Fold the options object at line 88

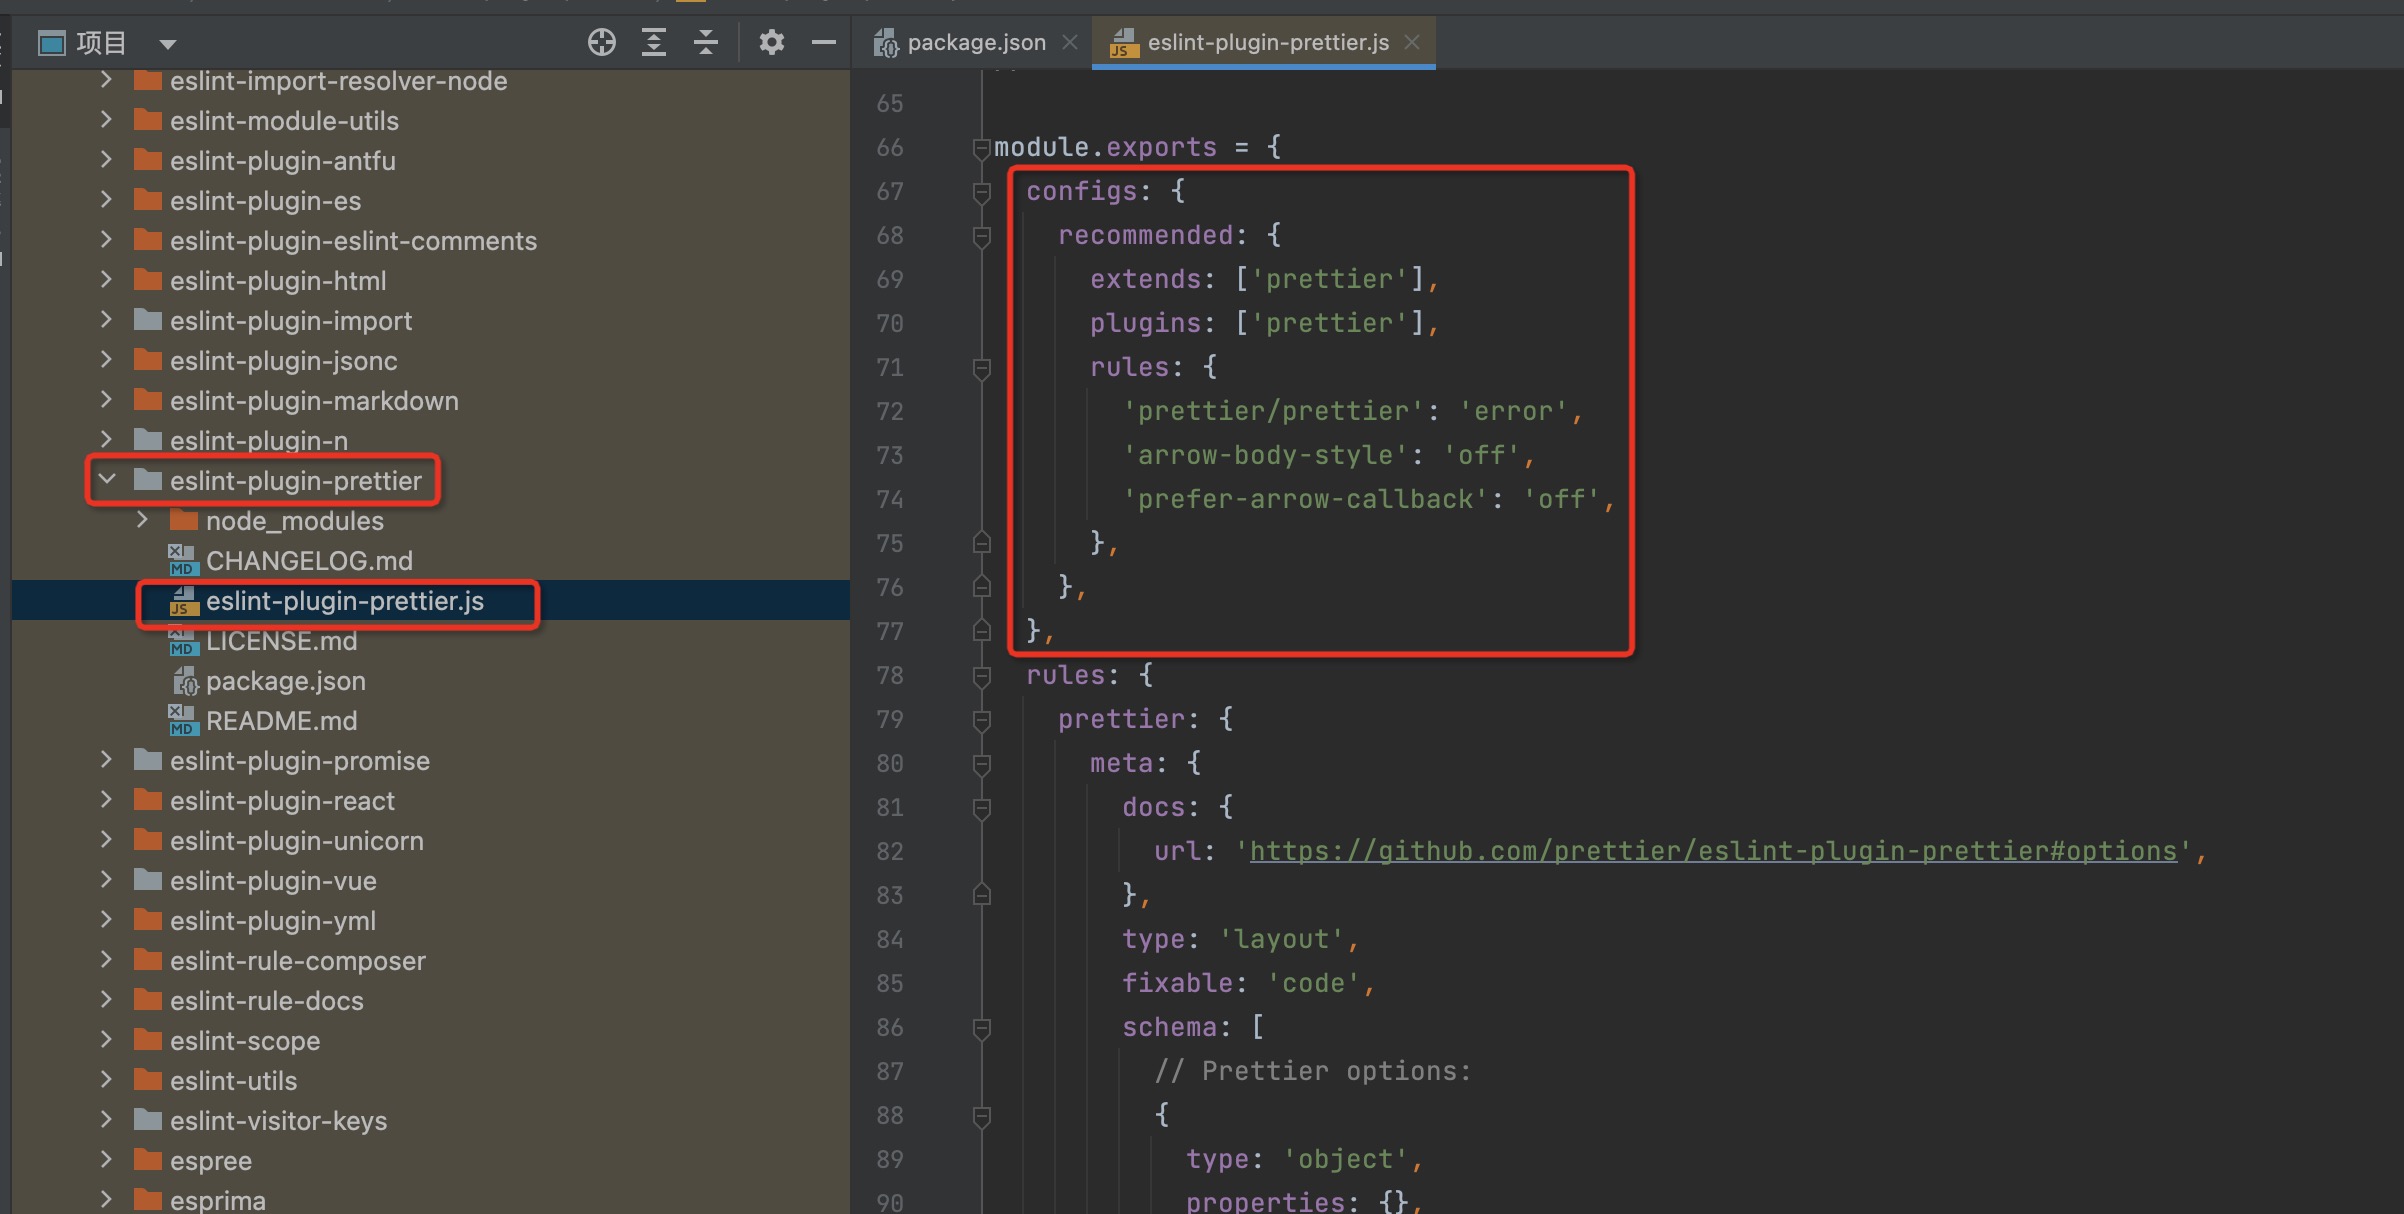[982, 1116]
